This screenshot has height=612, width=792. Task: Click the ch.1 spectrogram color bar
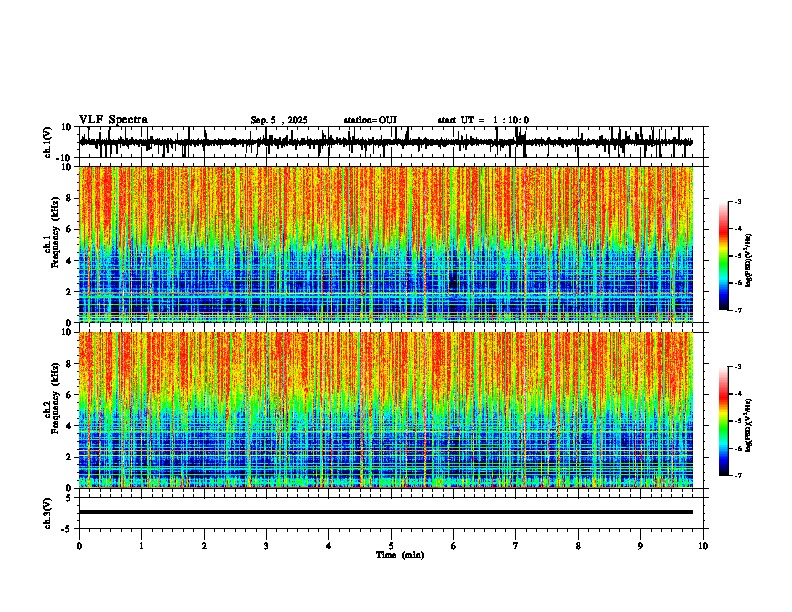[723, 256]
